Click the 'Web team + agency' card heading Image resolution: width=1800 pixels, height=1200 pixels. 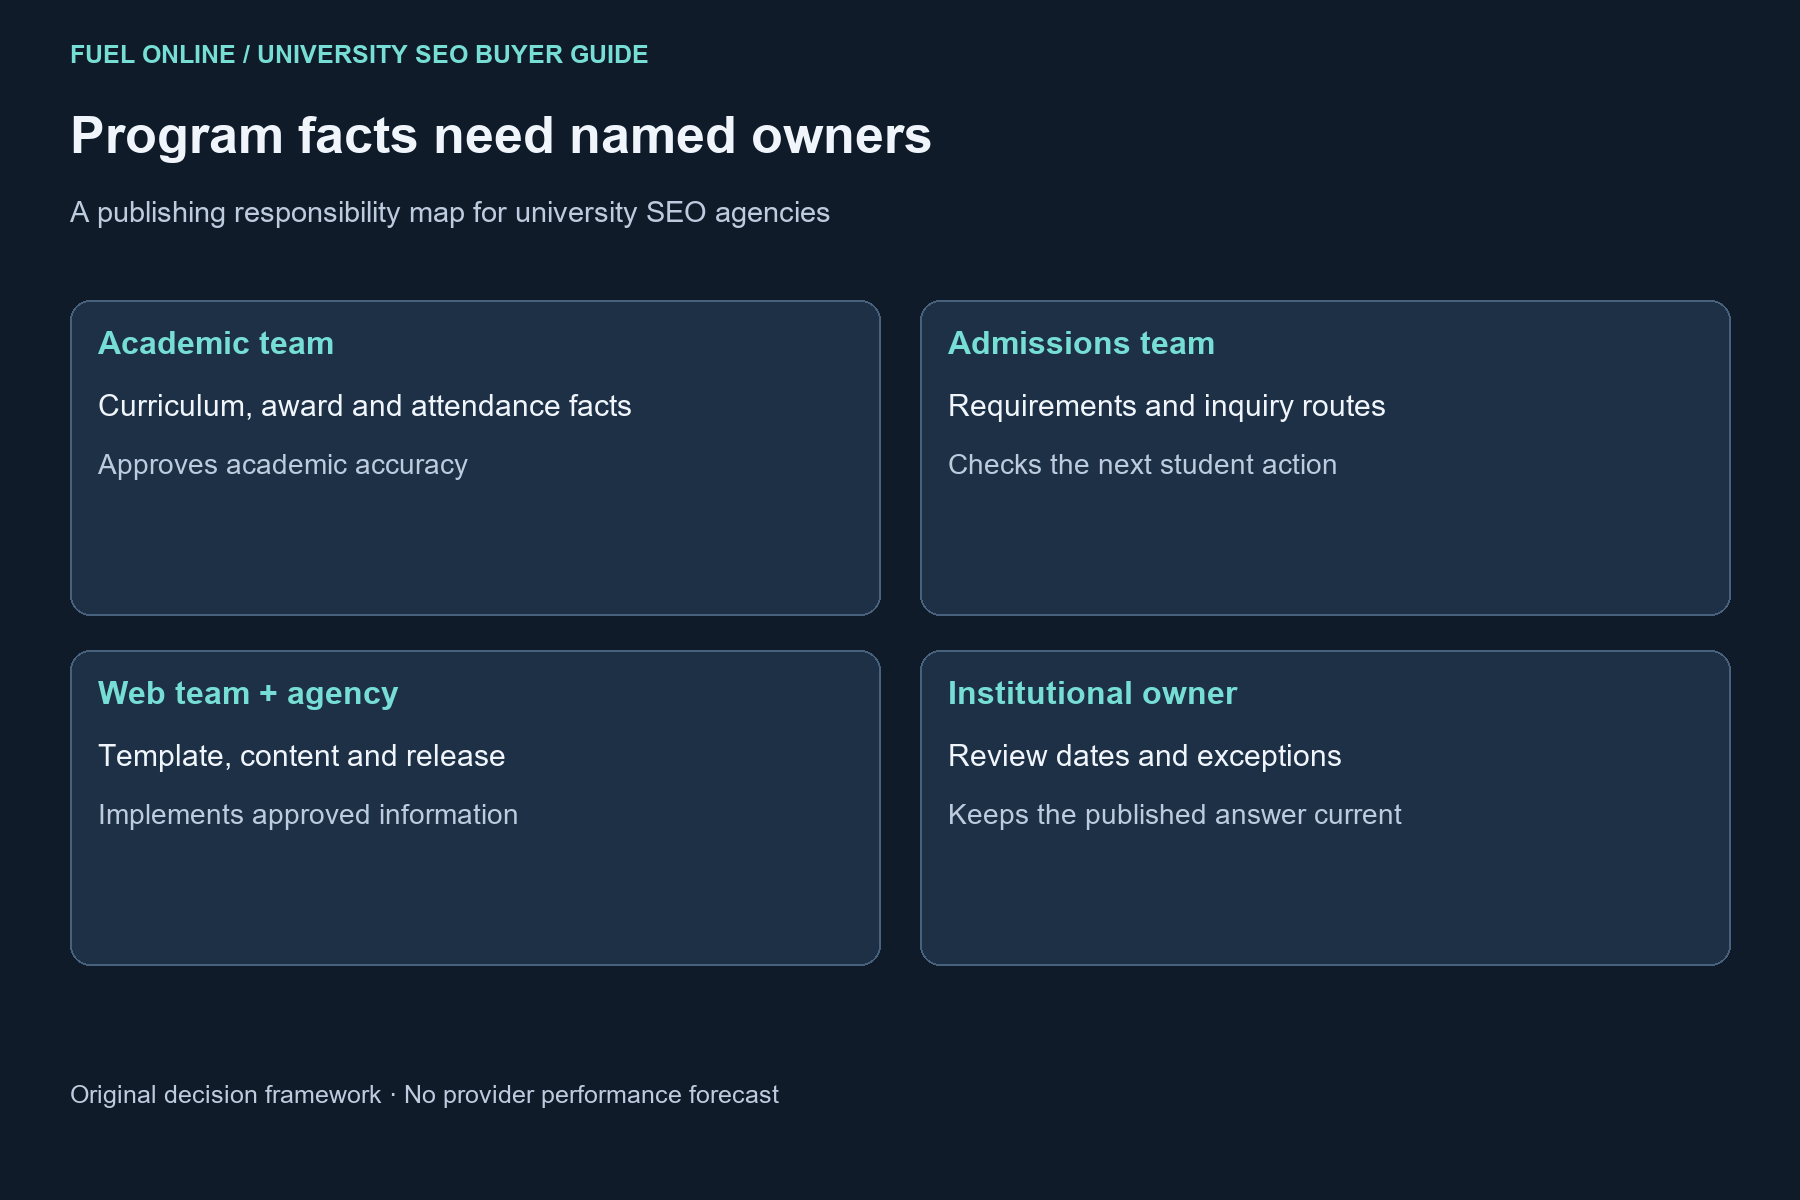pyautogui.click(x=248, y=693)
